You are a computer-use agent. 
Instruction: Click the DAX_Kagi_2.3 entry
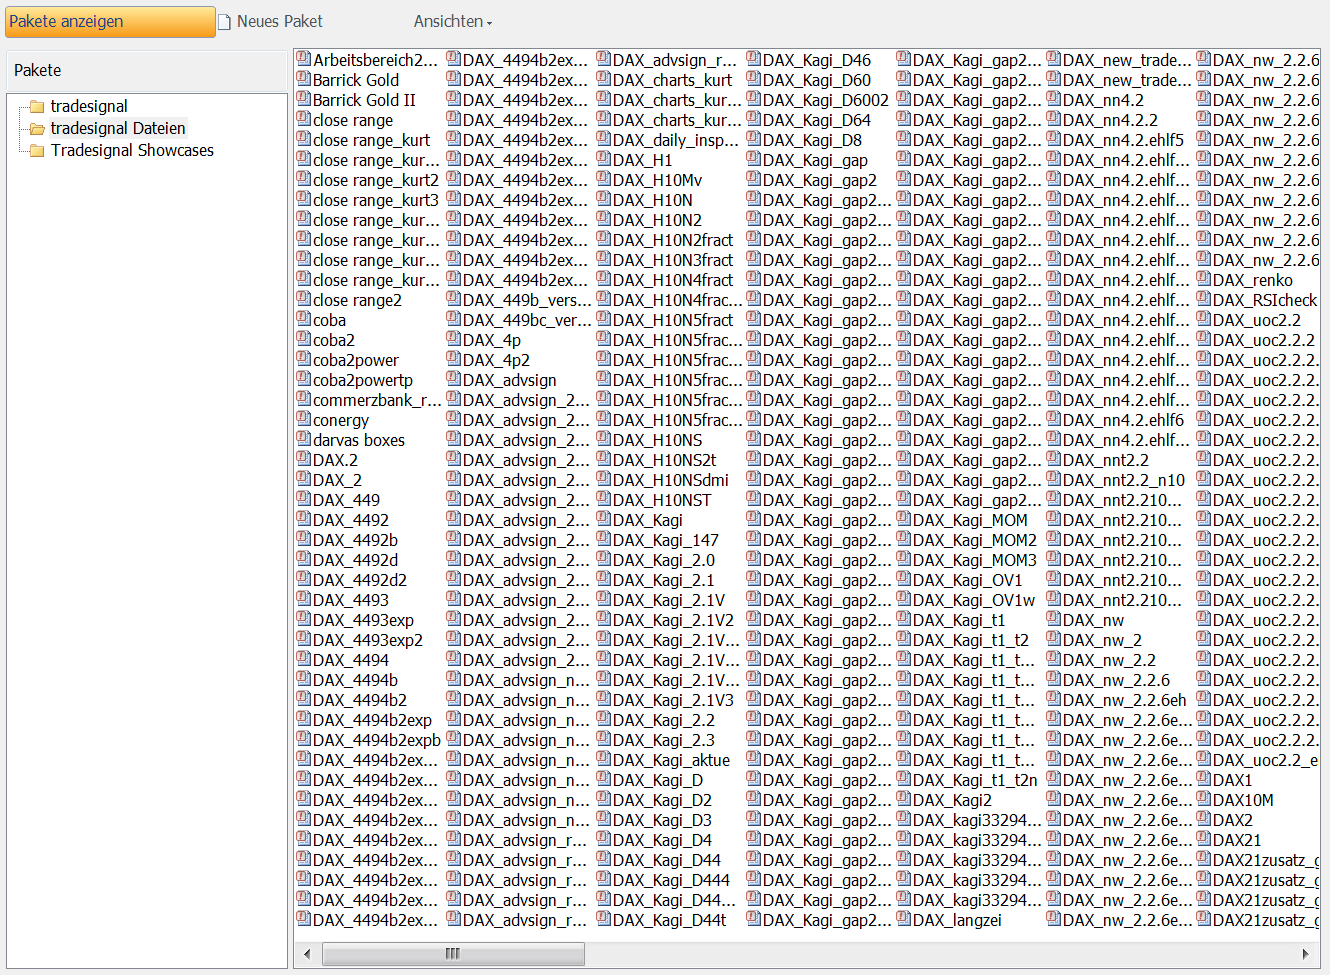[664, 740]
